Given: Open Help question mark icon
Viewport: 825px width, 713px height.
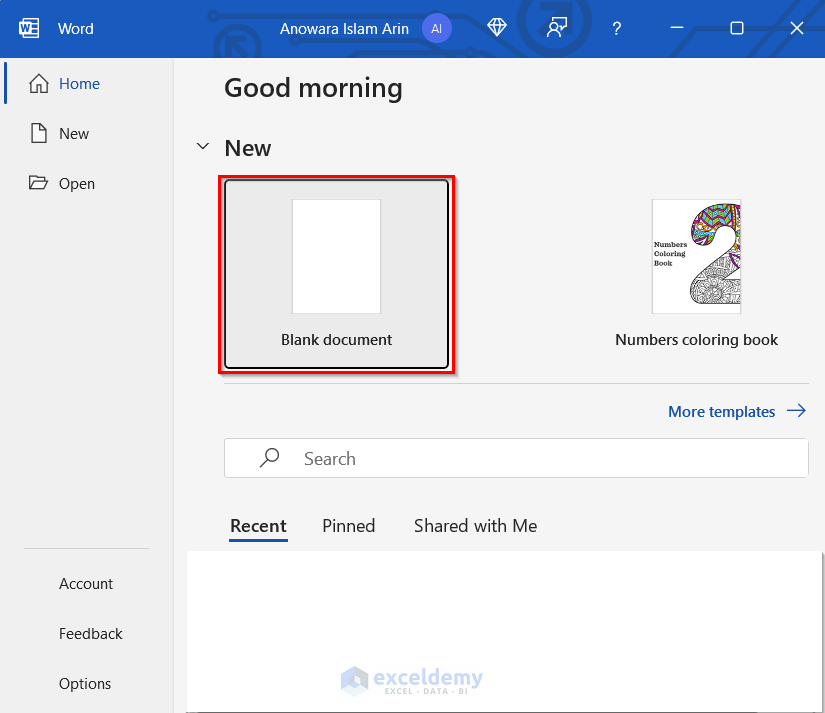Looking at the screenshot, I should tap(617, 28).
